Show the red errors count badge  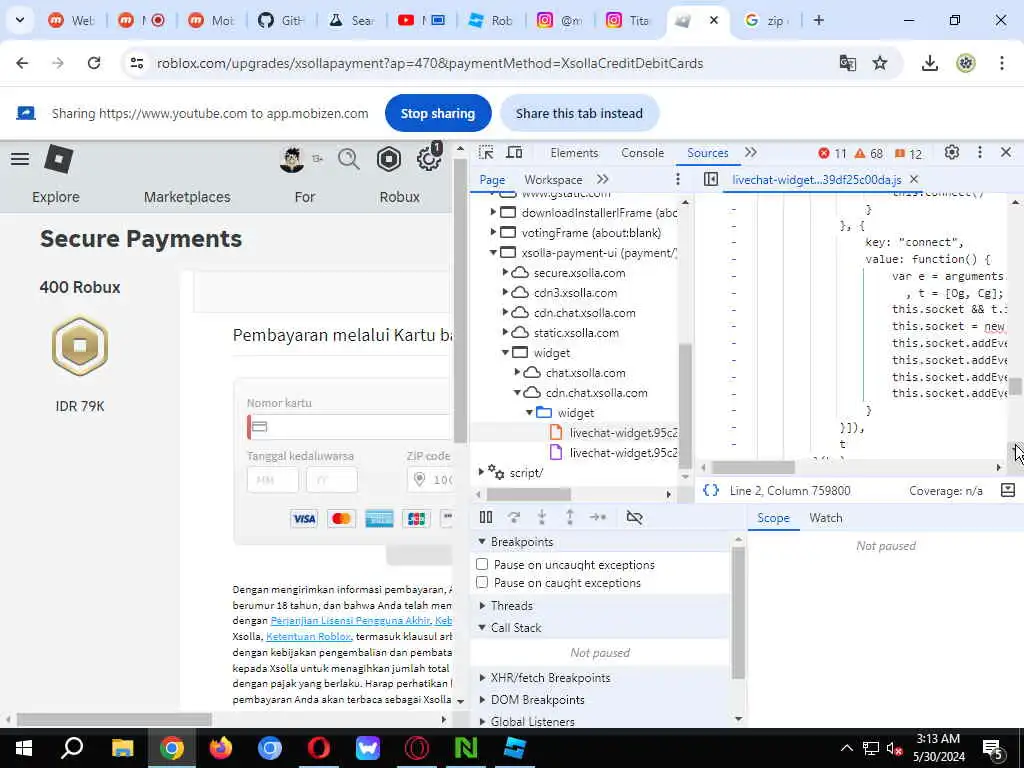832,153
